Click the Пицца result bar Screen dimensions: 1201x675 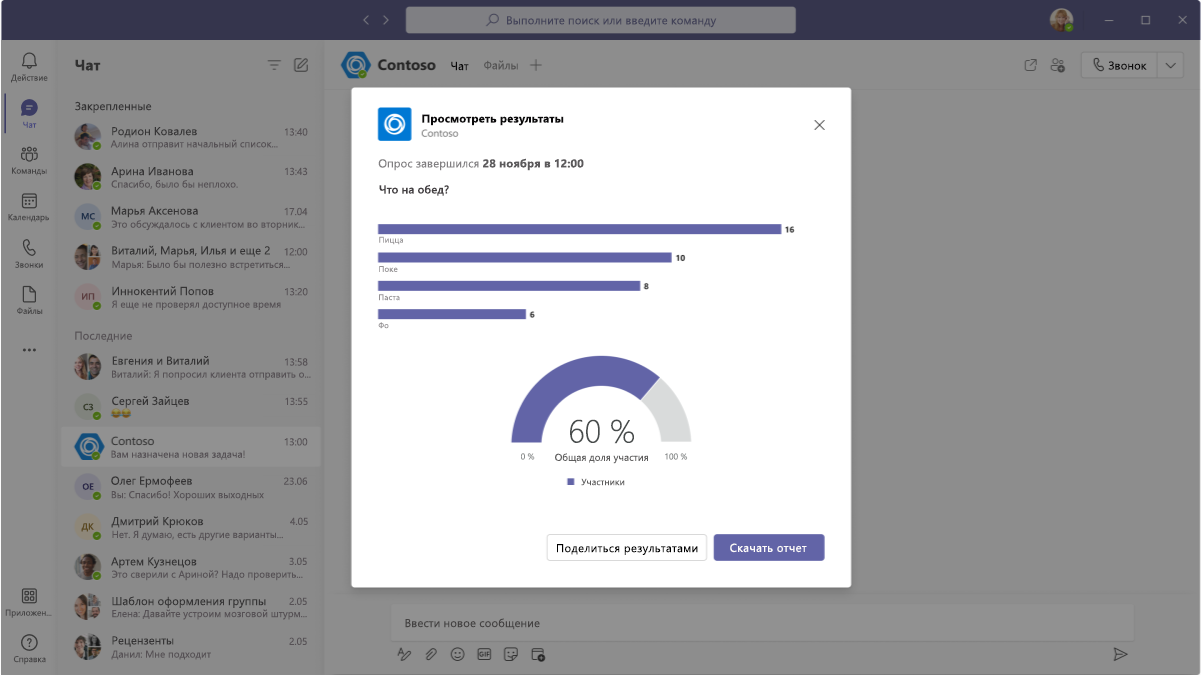[x=579, y=229]
